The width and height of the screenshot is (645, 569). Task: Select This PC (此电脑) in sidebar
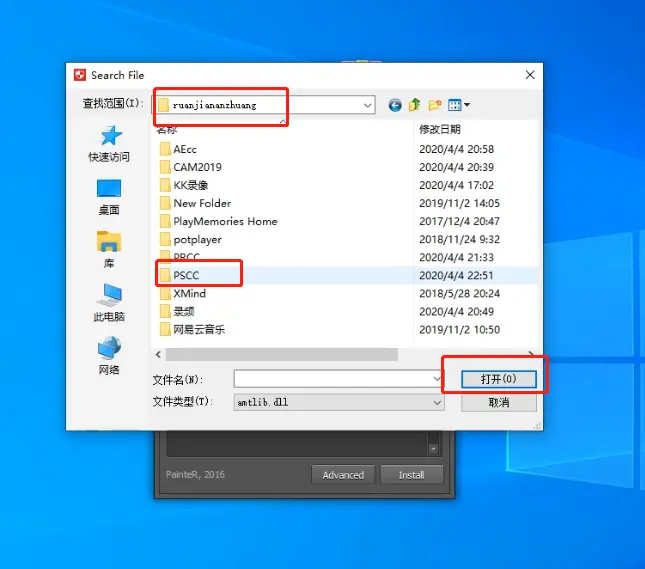[109, 302]
